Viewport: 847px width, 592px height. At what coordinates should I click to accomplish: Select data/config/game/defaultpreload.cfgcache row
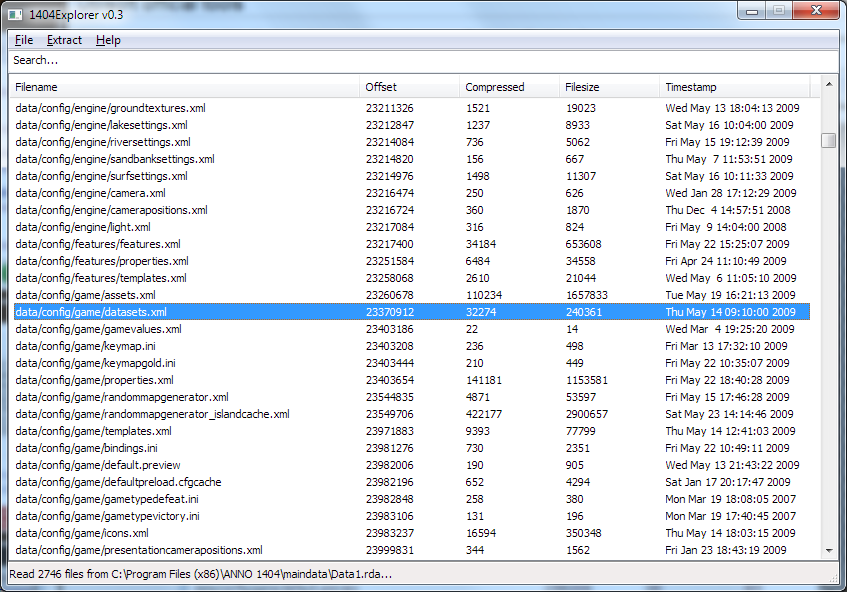click(x=412, y=482)
